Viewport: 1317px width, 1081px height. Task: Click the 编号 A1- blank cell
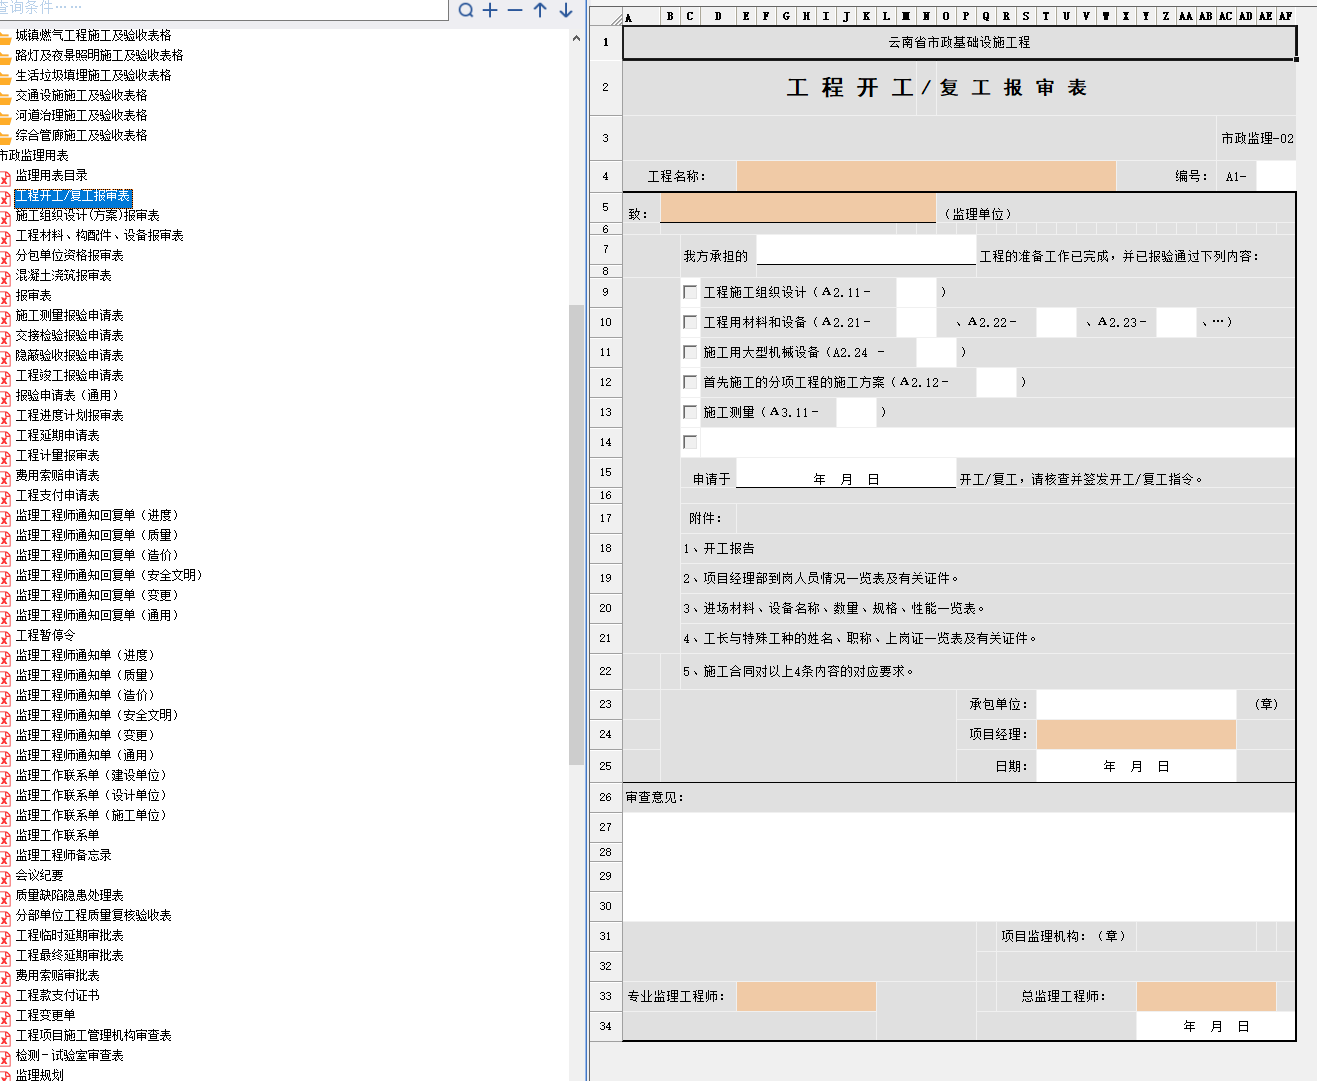point(1276,176)
